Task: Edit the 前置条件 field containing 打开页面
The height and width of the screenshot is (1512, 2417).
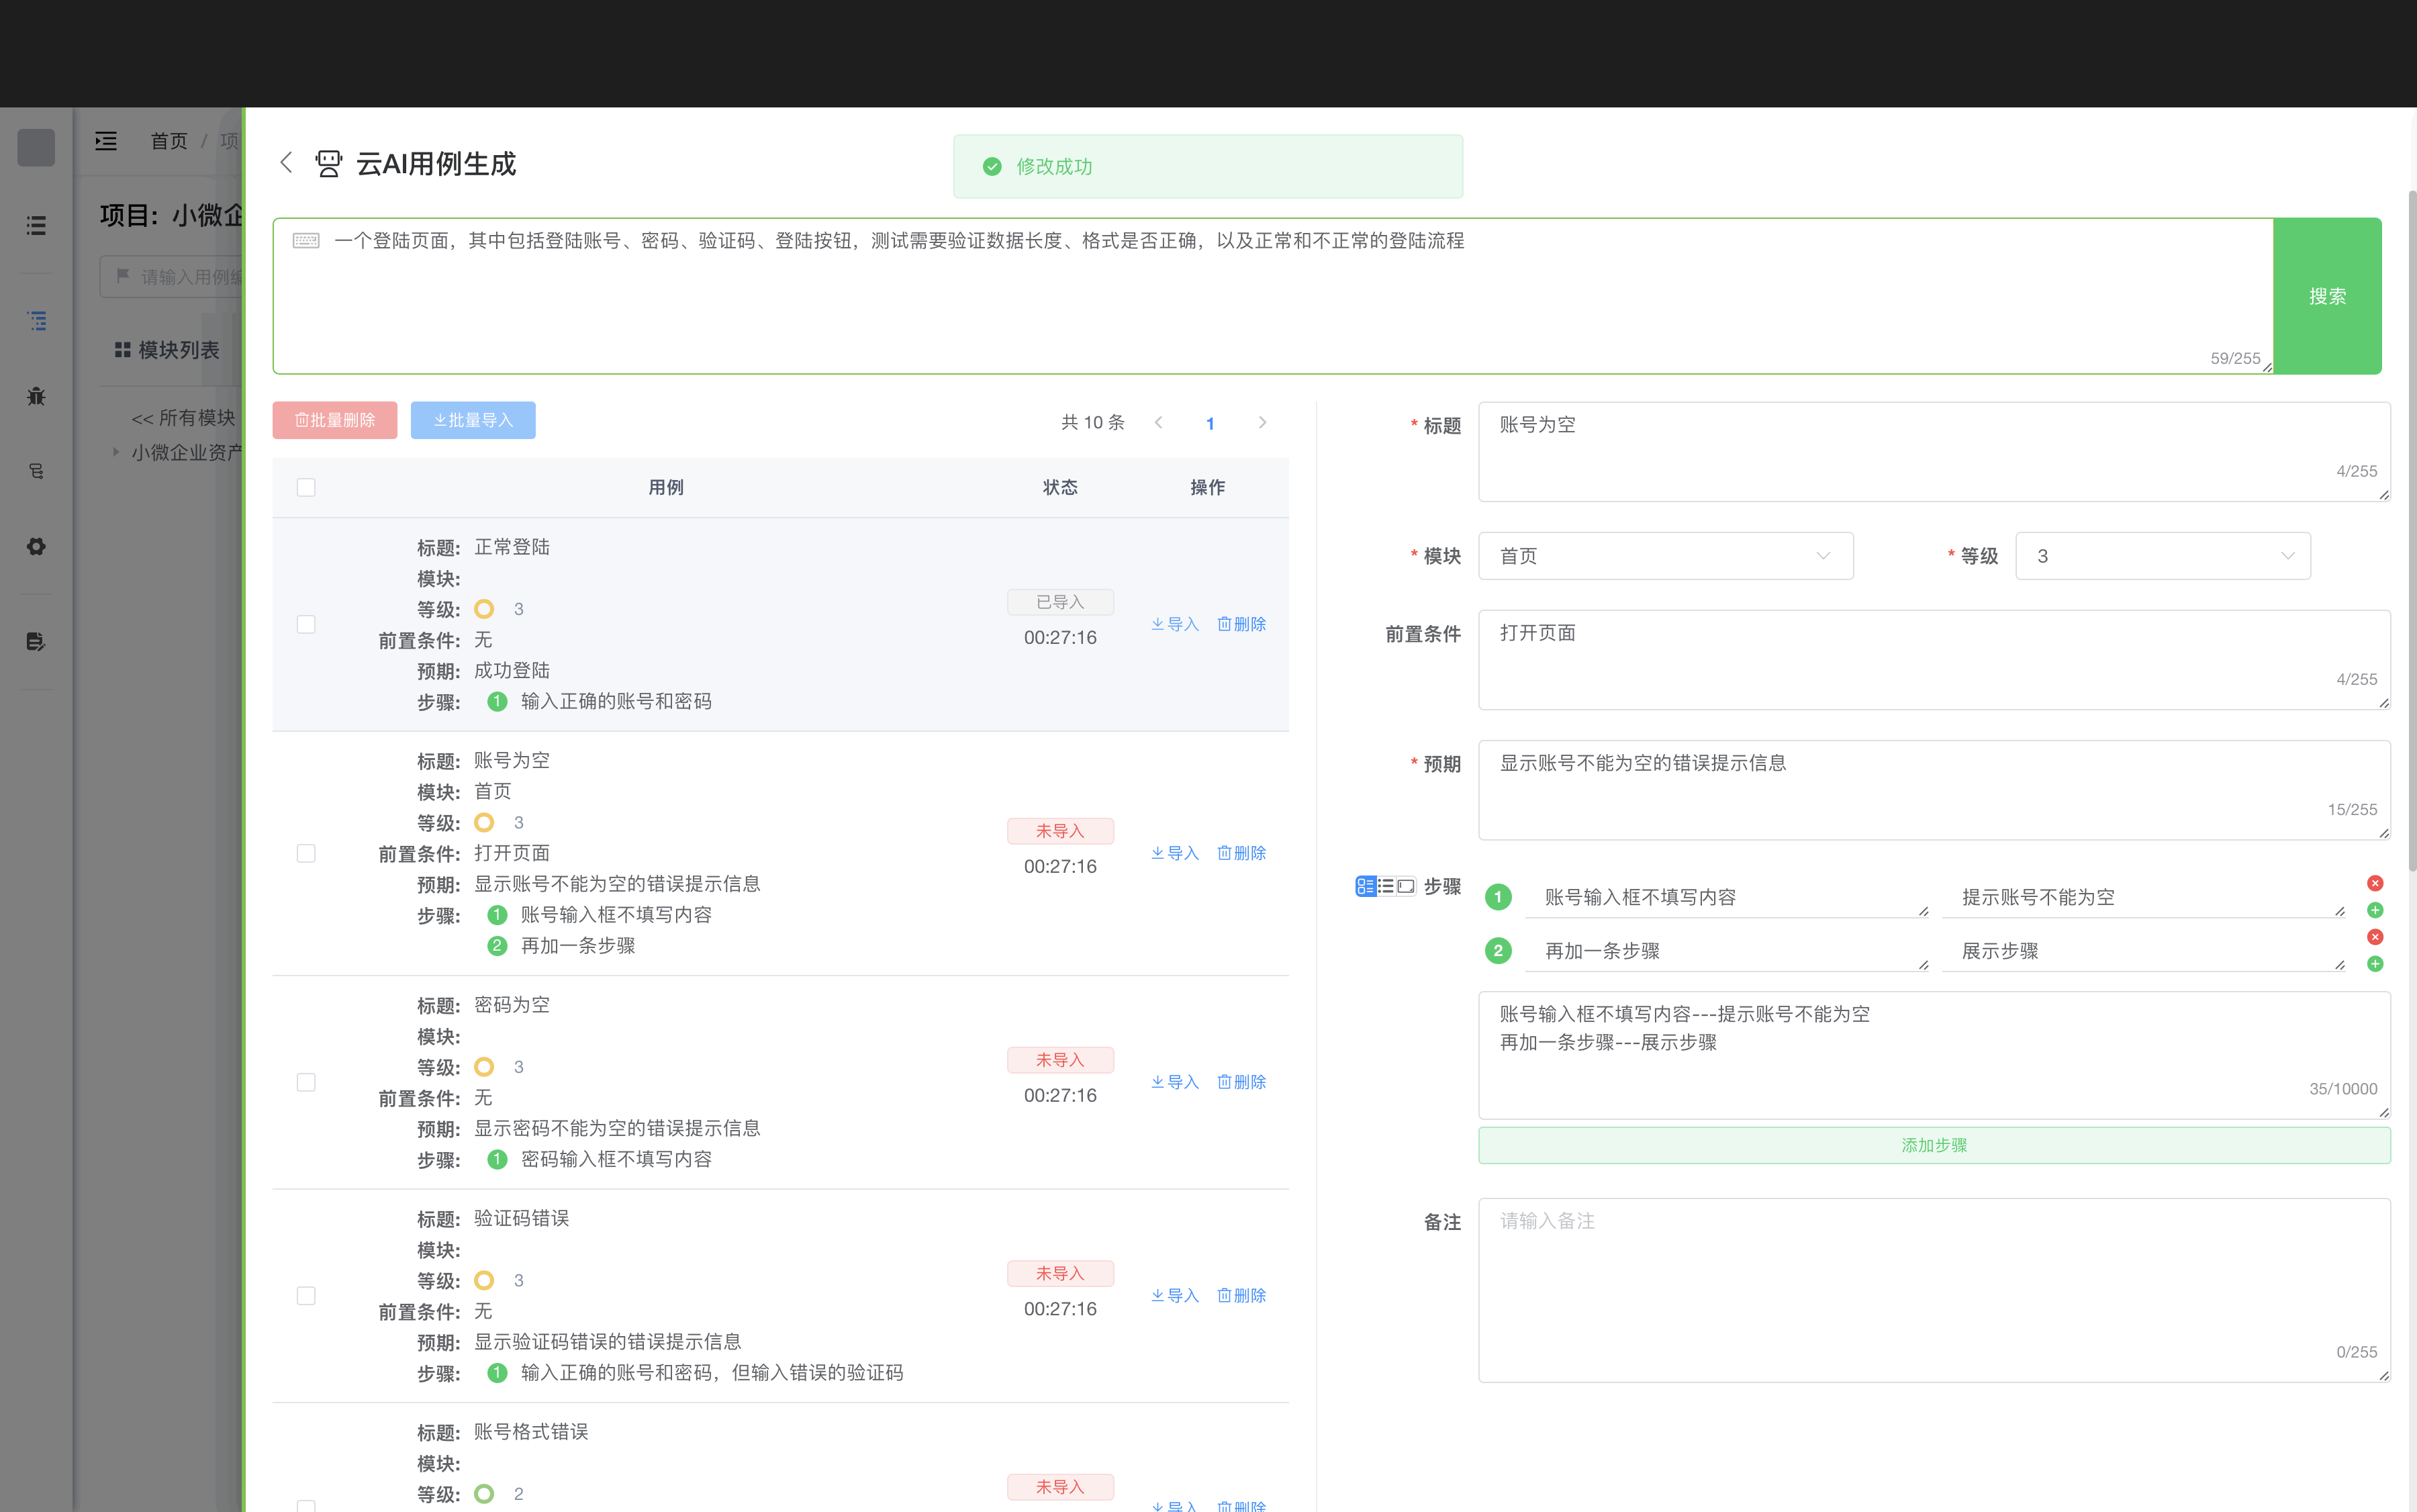Action: pyautogui.click(x=1934, y=660)
